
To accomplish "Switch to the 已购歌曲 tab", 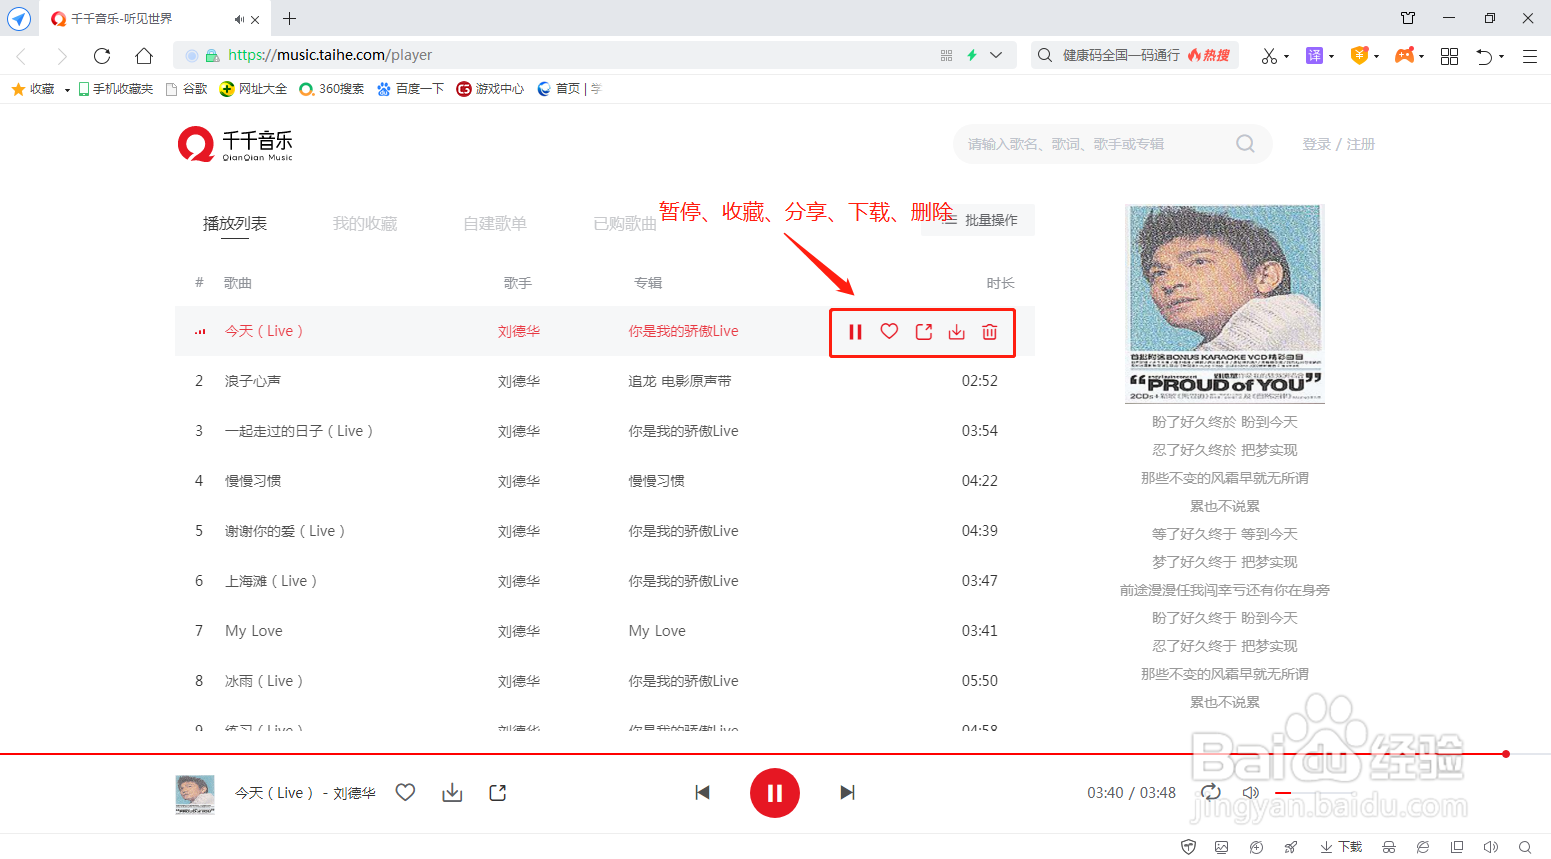I will (x=625, y=223).
